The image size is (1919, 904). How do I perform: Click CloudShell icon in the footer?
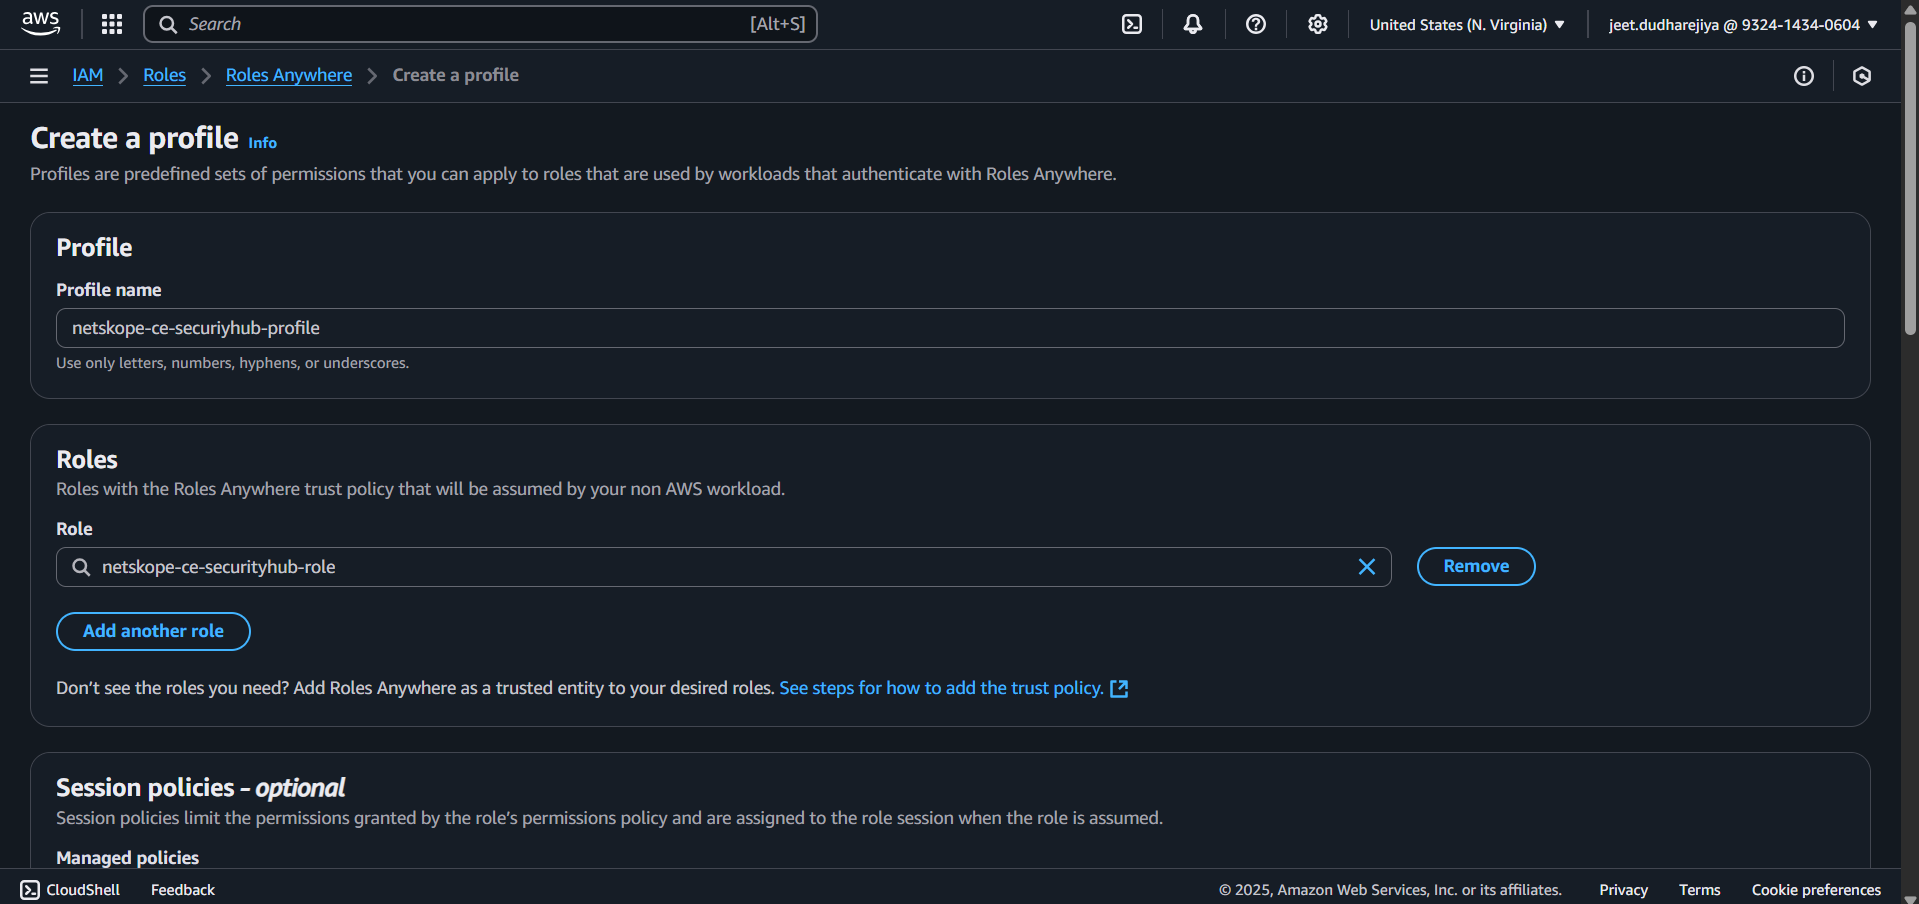click(x=30, y=890)
